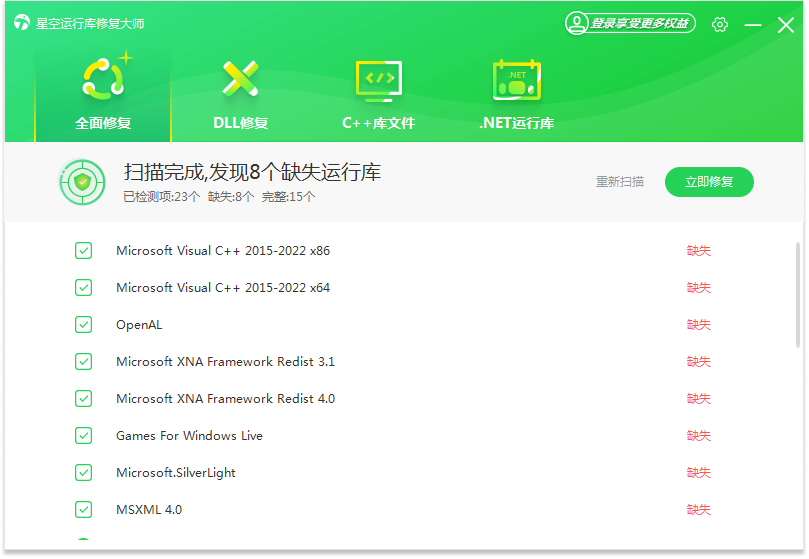
Task: Click the app logo in title bar
Action: point(22,23)
